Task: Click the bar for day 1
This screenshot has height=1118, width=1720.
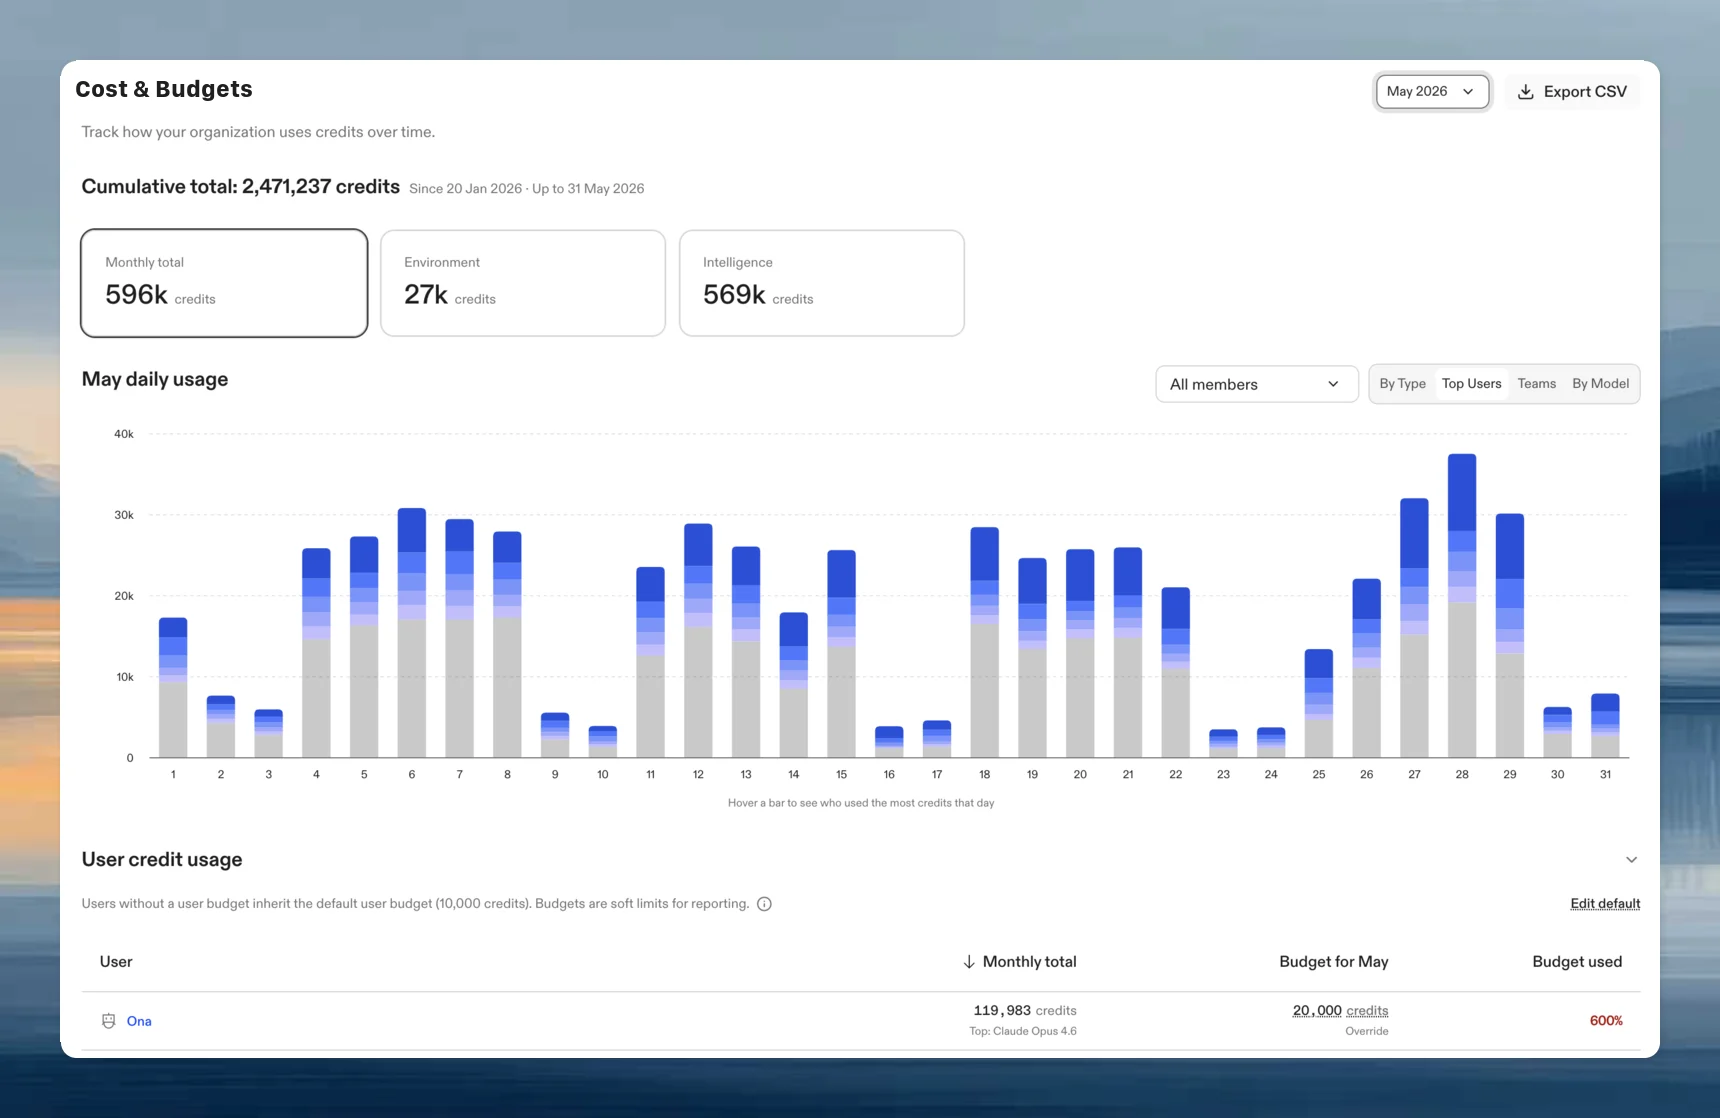Action: [173, 688]
